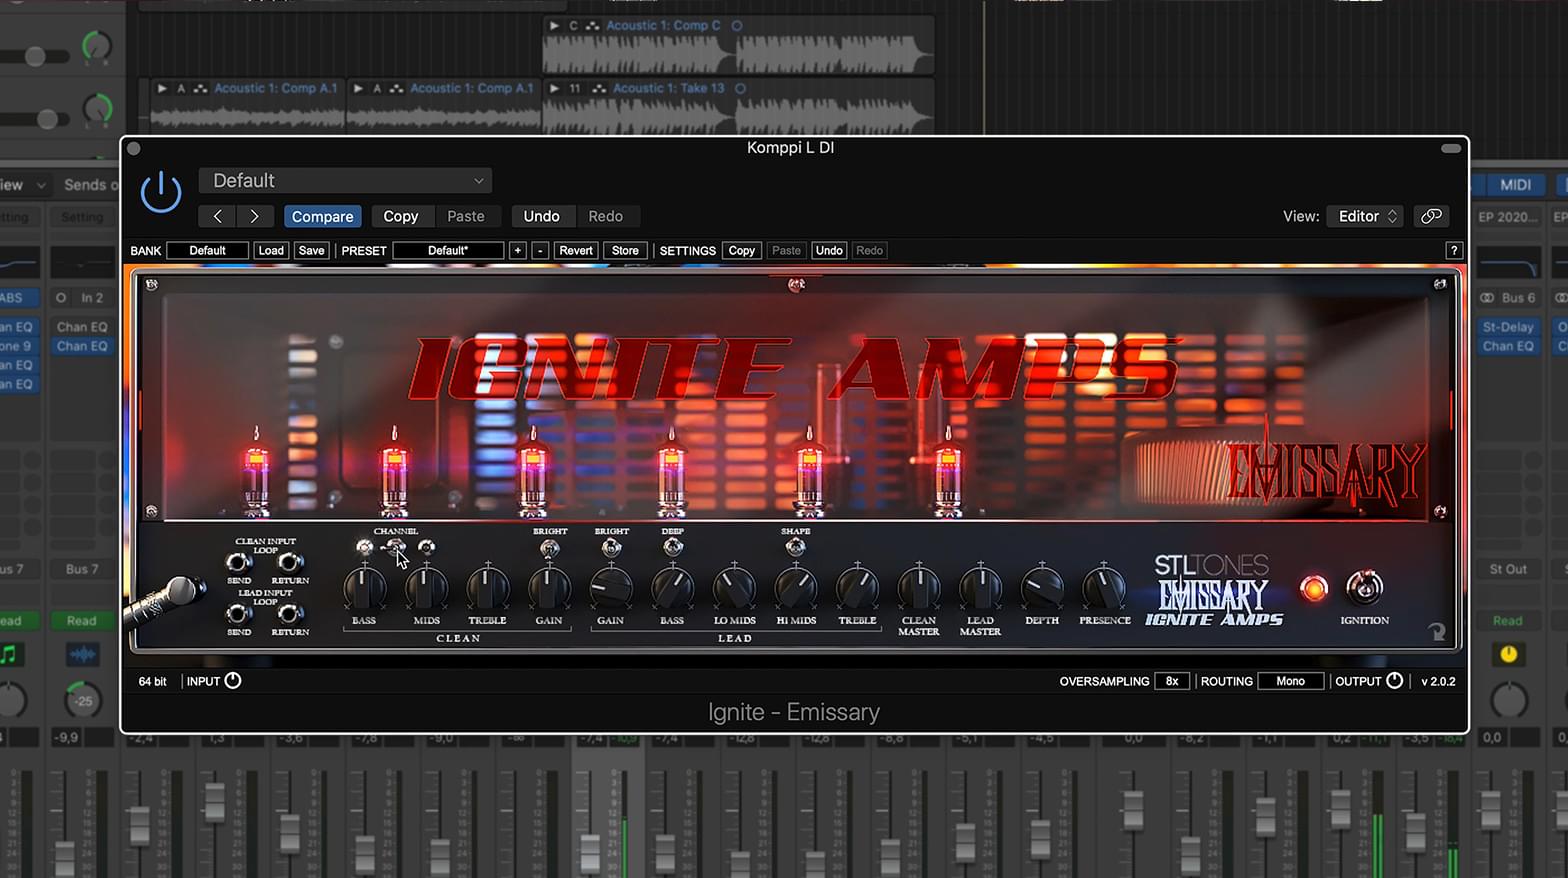
Task: Click the preset Default* name field
Action: pyautogui.click(x=448, y=250)
